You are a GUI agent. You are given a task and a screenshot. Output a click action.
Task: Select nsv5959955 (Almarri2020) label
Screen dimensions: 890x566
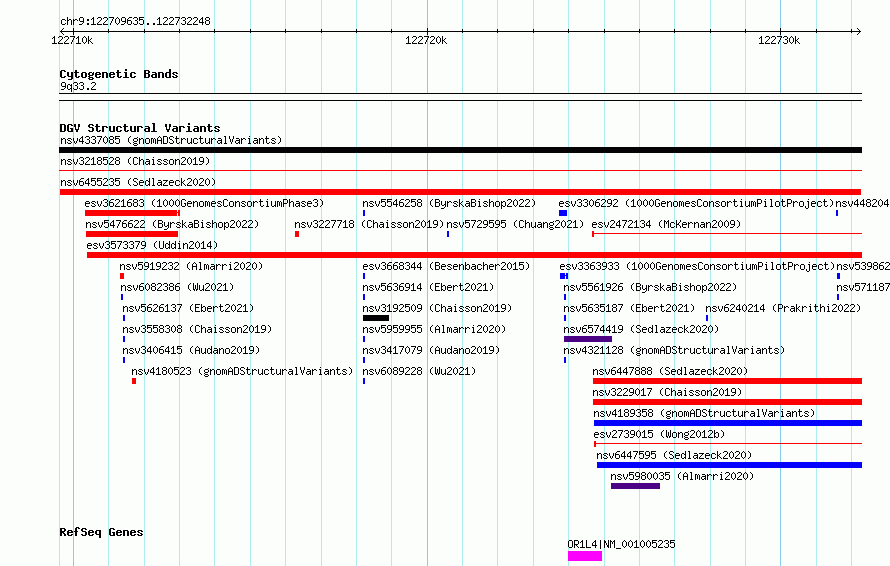tap(434, 329)
